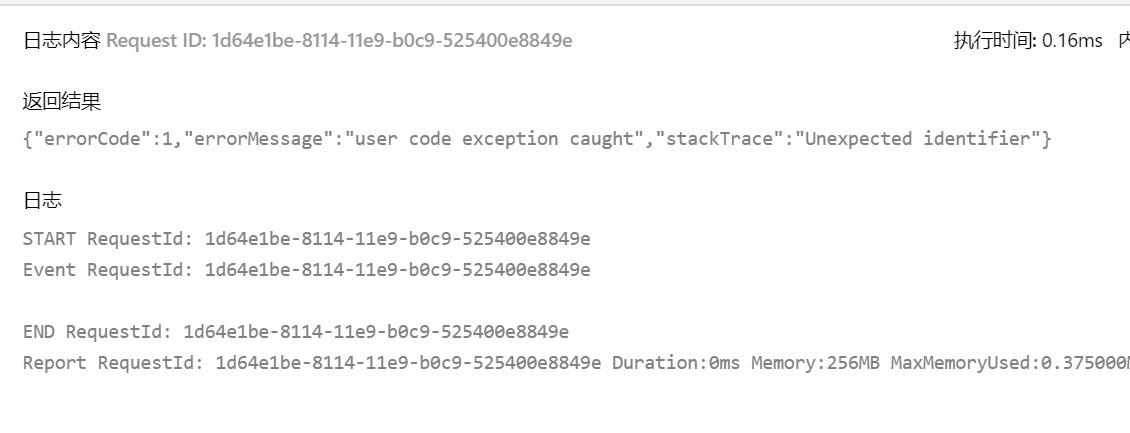Click the 返回结果 section heading
The width and height of the screenshot is (1130, 433).
(x=61, y=102)
